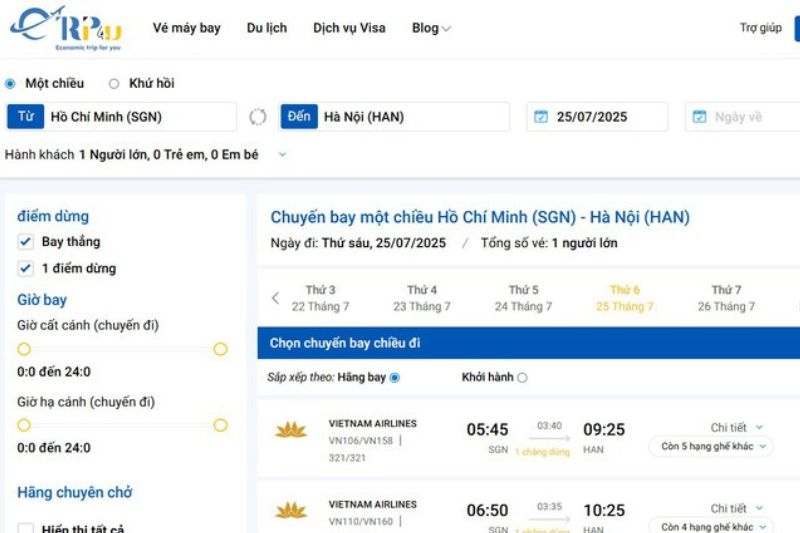Go to previous dates with the left arrow
Image resolution: width=800 pixels, height=533 pixels.
[x=276, y=298]
